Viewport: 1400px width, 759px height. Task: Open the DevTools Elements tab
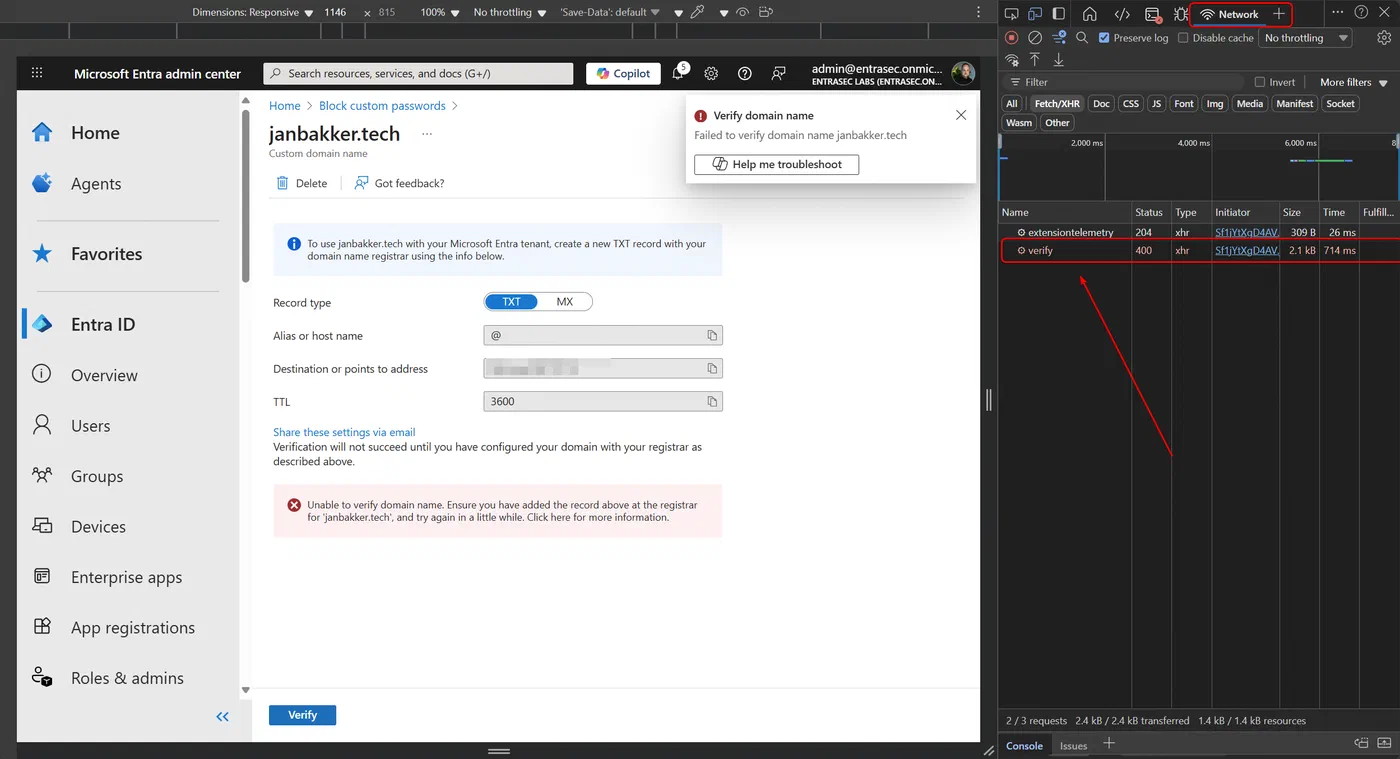pyautogui.click(x=1122, y=14)
